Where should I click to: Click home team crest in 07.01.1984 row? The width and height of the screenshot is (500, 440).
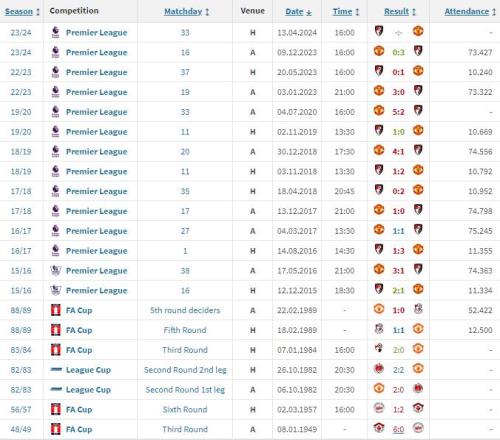(x=379, y=349)
